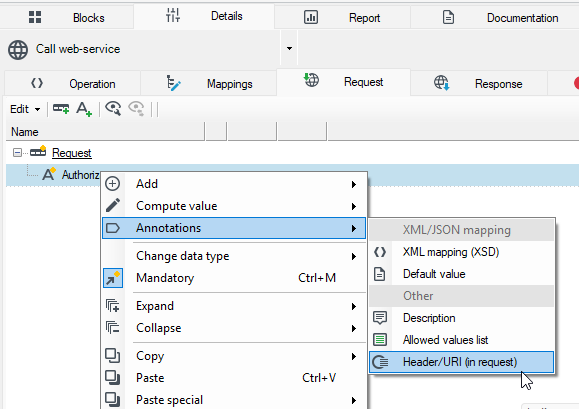
Task: Collapse the Request tree node
Action: pyautogui.click(x=17, y=152)
